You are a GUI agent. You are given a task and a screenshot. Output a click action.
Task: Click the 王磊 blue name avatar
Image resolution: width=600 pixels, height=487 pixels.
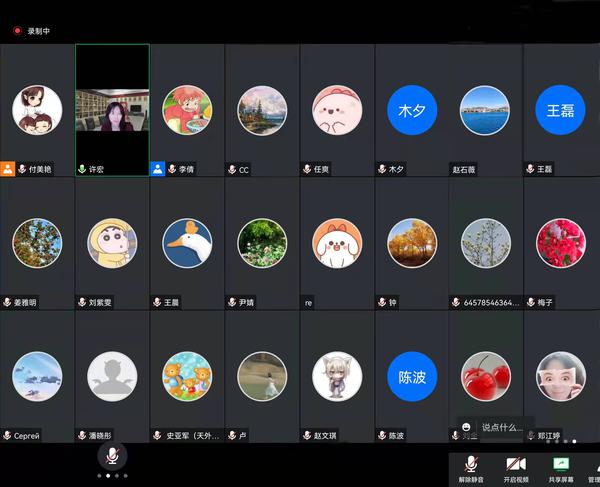pyautogui.click(x=561, y=110)
